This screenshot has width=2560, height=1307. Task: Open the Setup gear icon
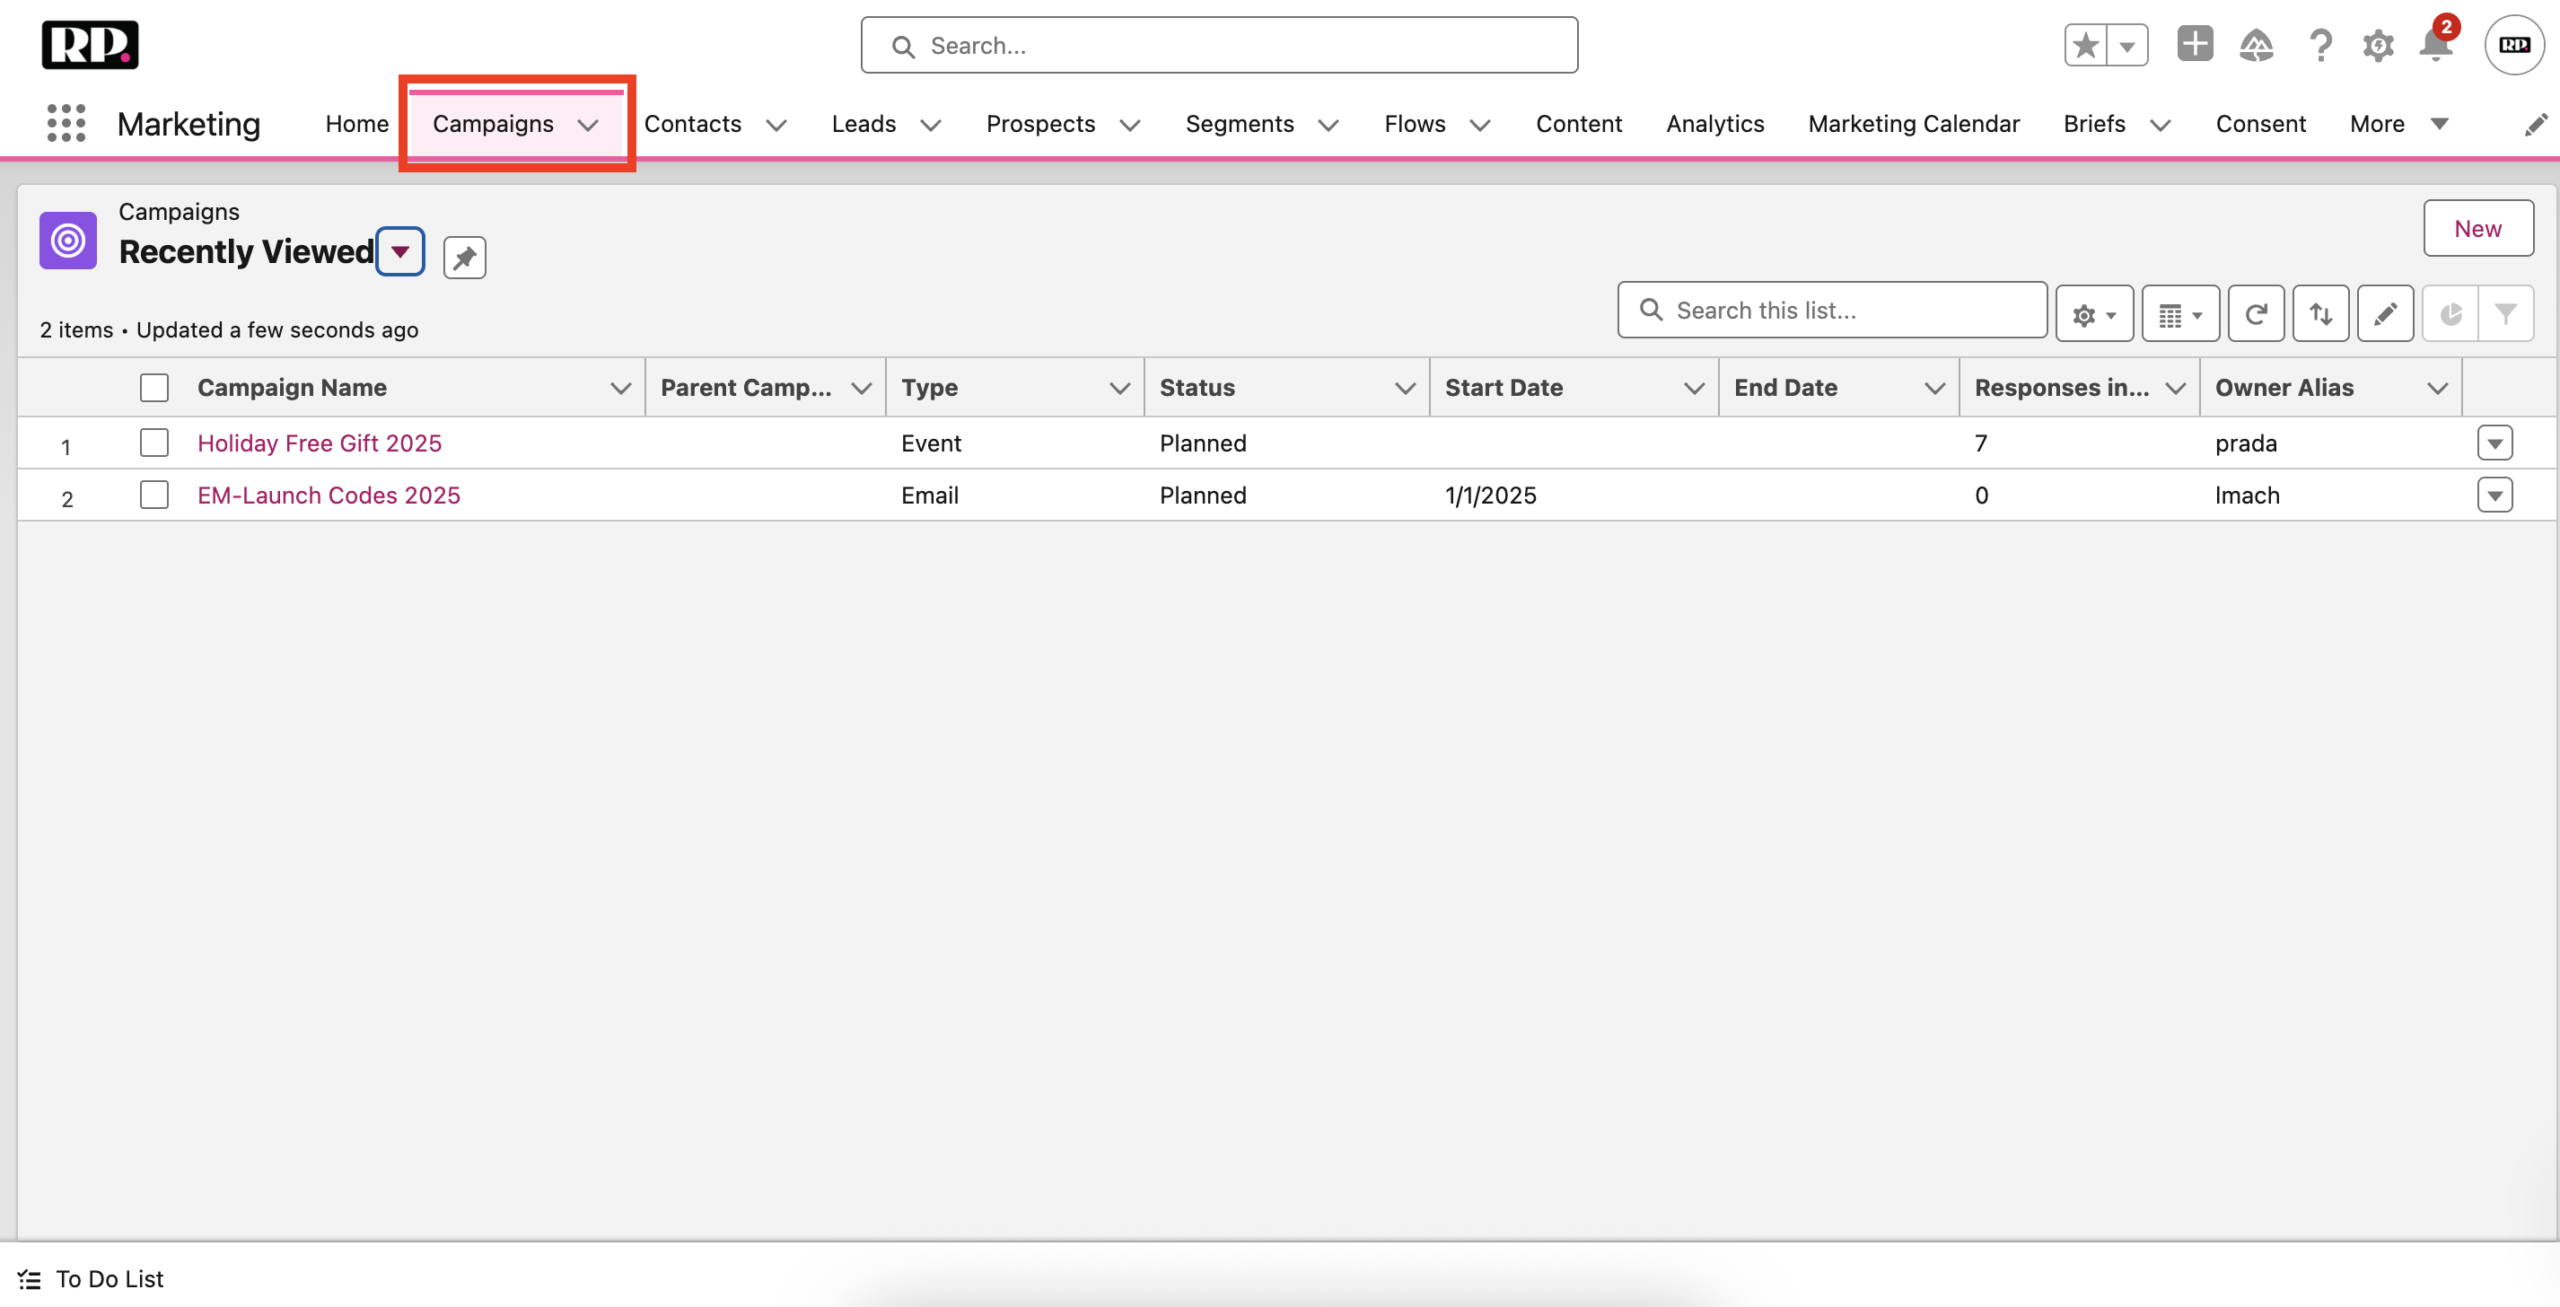(2378, 45)
